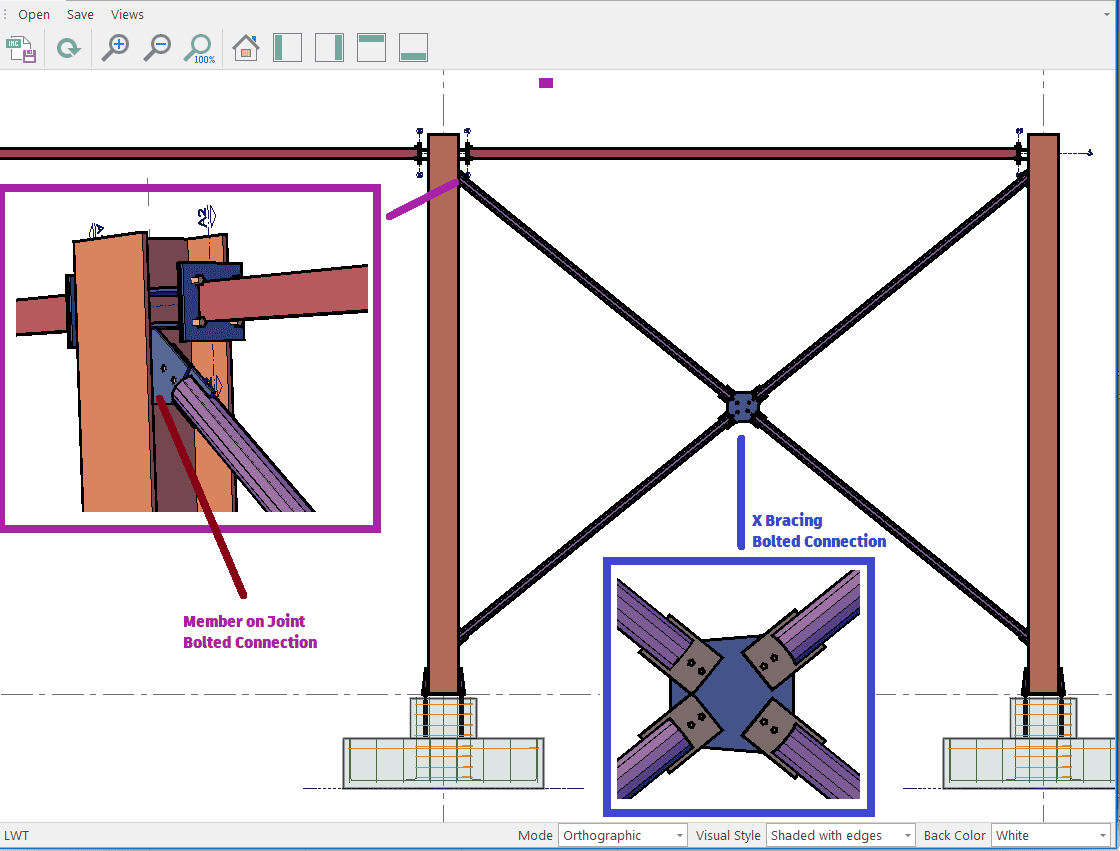Click the X Bracing detail thumbnail
Image resolution: width=1120 pixels, height=851 pixels.
tap(739, 685)
